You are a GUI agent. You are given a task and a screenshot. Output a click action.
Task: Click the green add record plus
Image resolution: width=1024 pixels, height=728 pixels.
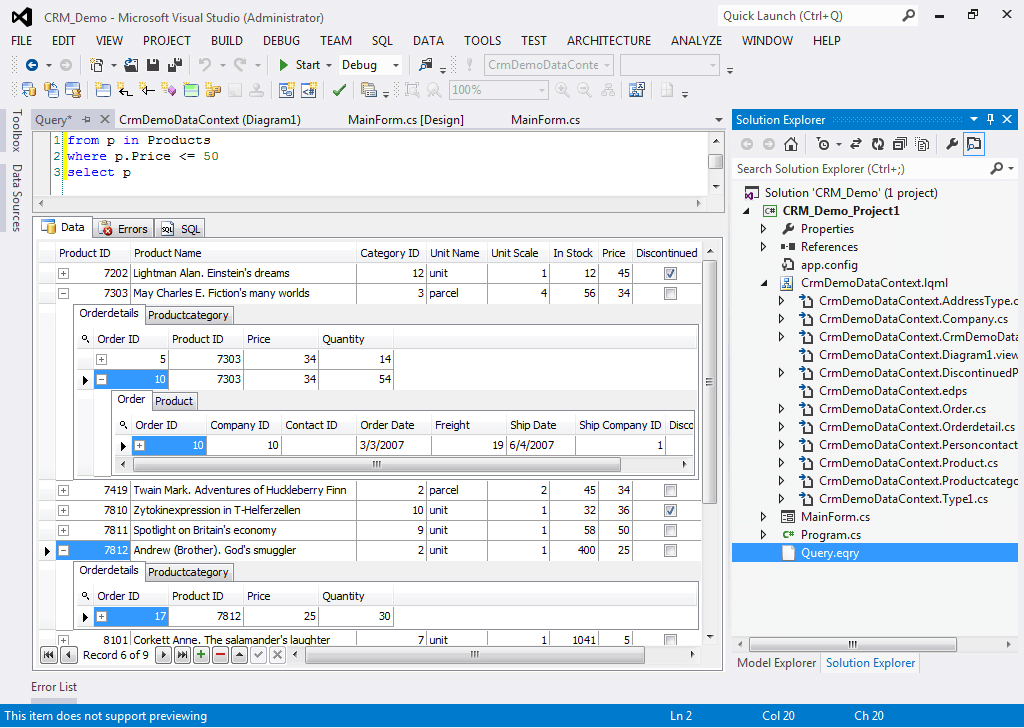pos(202,655)
